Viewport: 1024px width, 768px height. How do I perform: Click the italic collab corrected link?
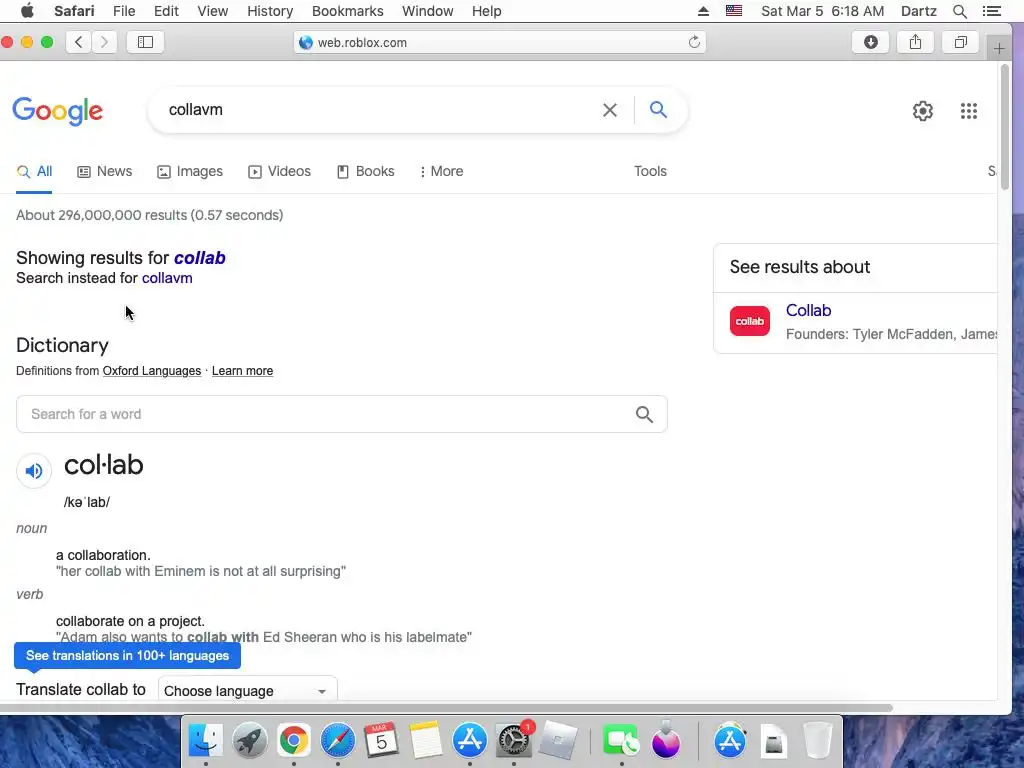coord(200,258)
